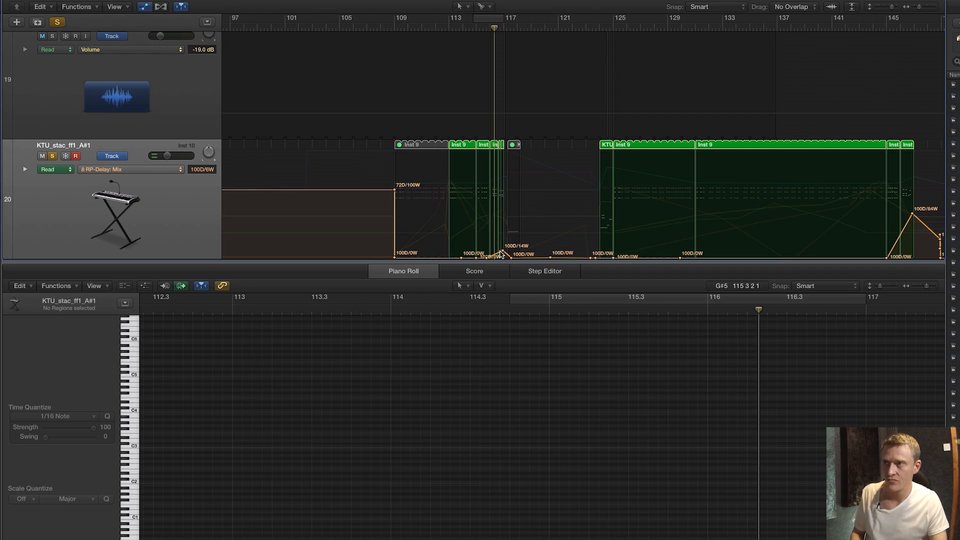The height and width of the screenshot is (540, 960).
Task: Open piano roll region header dropdown button
Action: pos(125,303)
